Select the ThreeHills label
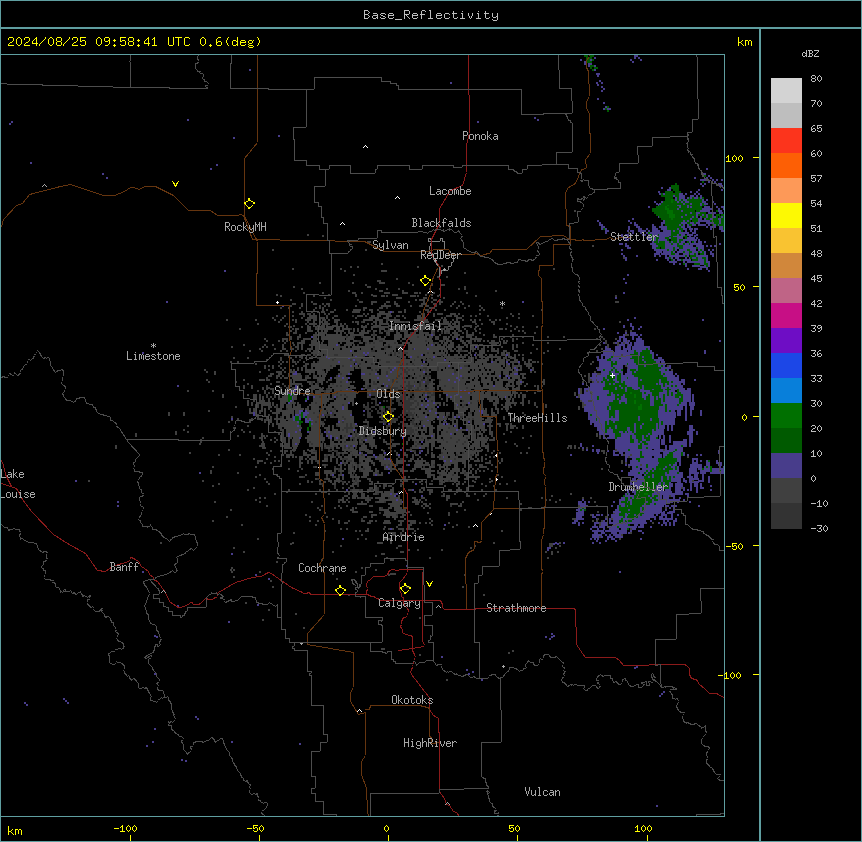This screenshot has height=842, width=862. [x=537, y=418]
